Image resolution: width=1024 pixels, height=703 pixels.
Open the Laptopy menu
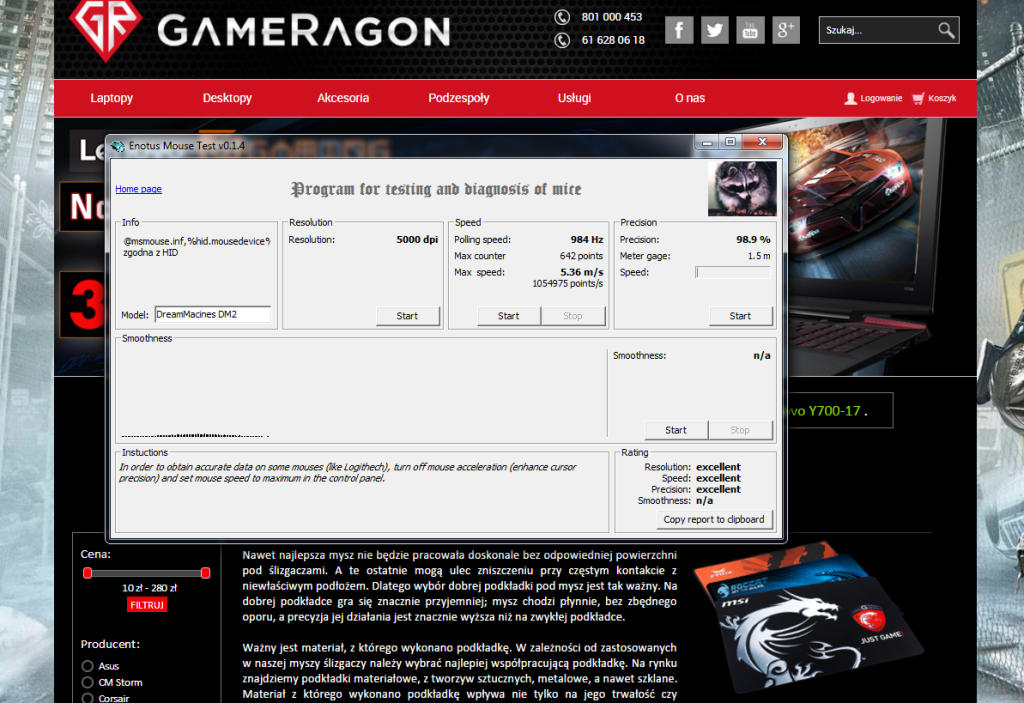[x=112, y=98]
